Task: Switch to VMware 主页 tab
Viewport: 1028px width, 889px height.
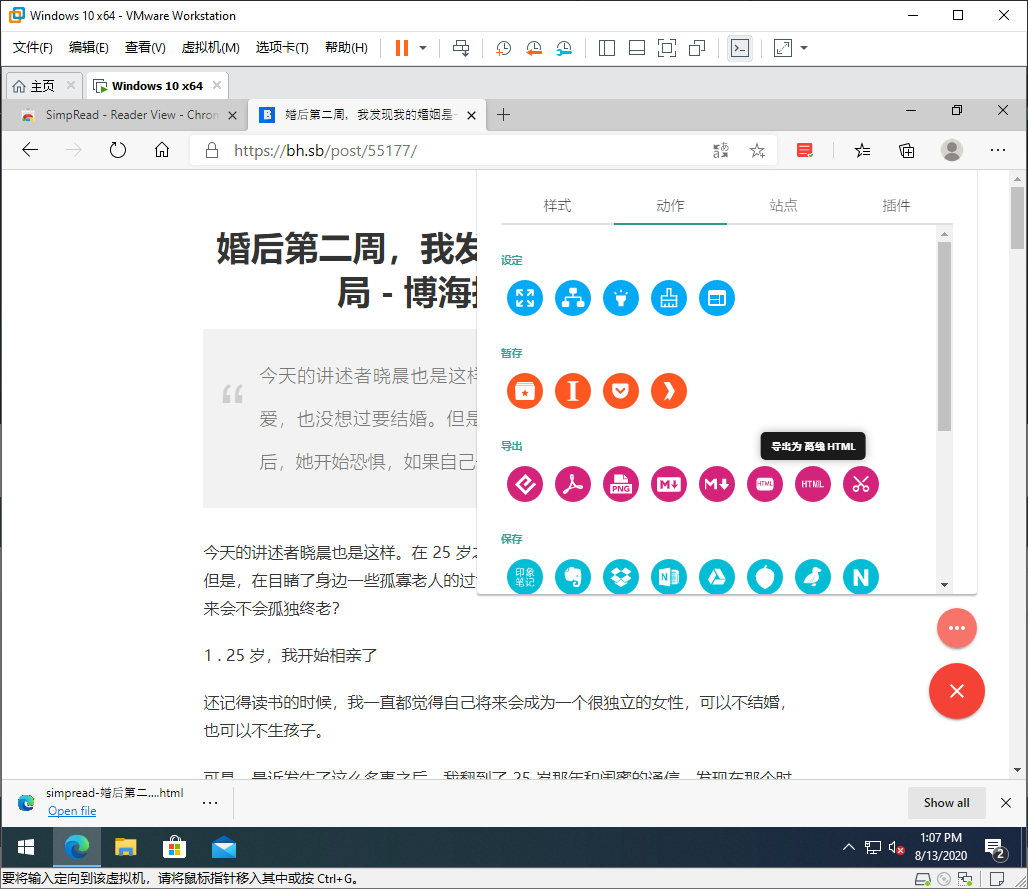Action: (x=43, y=86)
